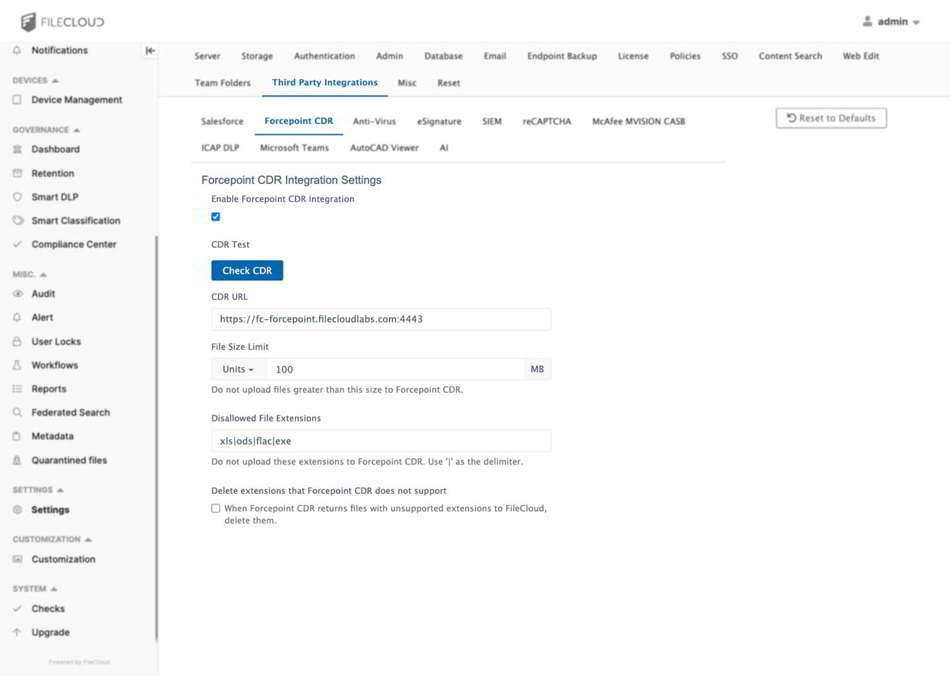Open the Content Search settings tab

[790, 56]
